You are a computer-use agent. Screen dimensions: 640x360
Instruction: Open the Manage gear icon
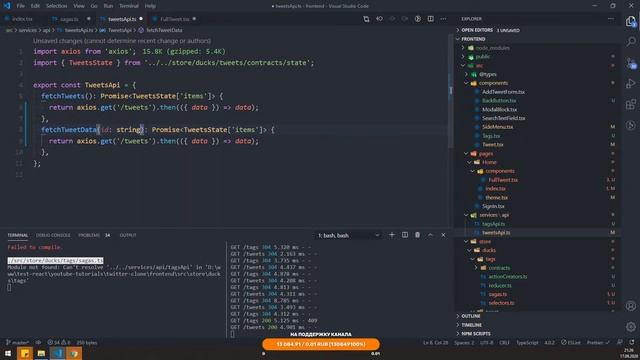(x=631, y=327)
